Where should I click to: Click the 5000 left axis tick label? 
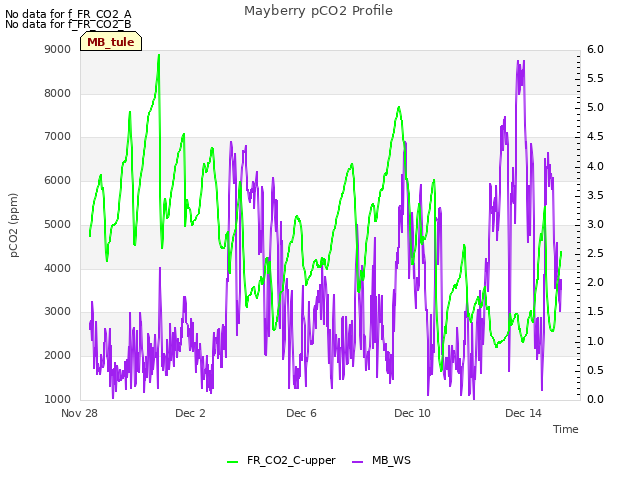pyautogui.click(x=58, y=224)
